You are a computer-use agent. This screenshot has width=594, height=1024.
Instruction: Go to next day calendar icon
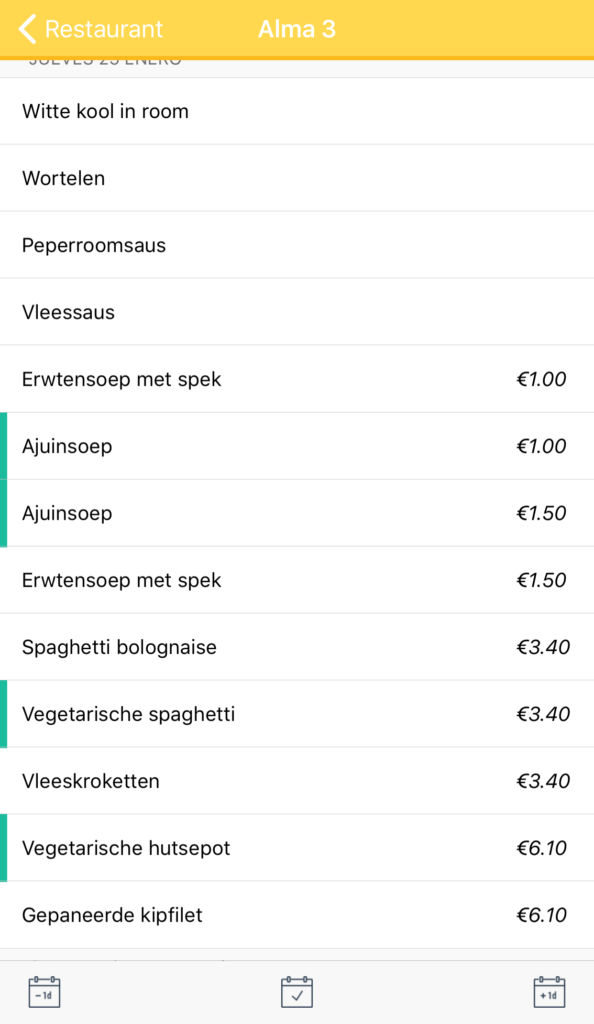tap(549, 991)
